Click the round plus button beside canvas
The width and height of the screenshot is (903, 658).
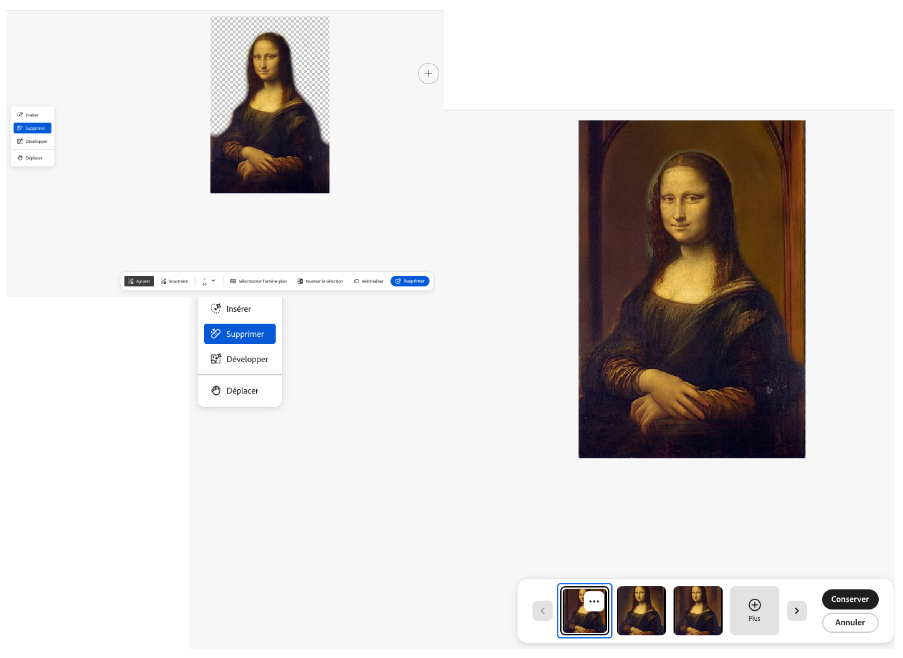click(428, 73)
